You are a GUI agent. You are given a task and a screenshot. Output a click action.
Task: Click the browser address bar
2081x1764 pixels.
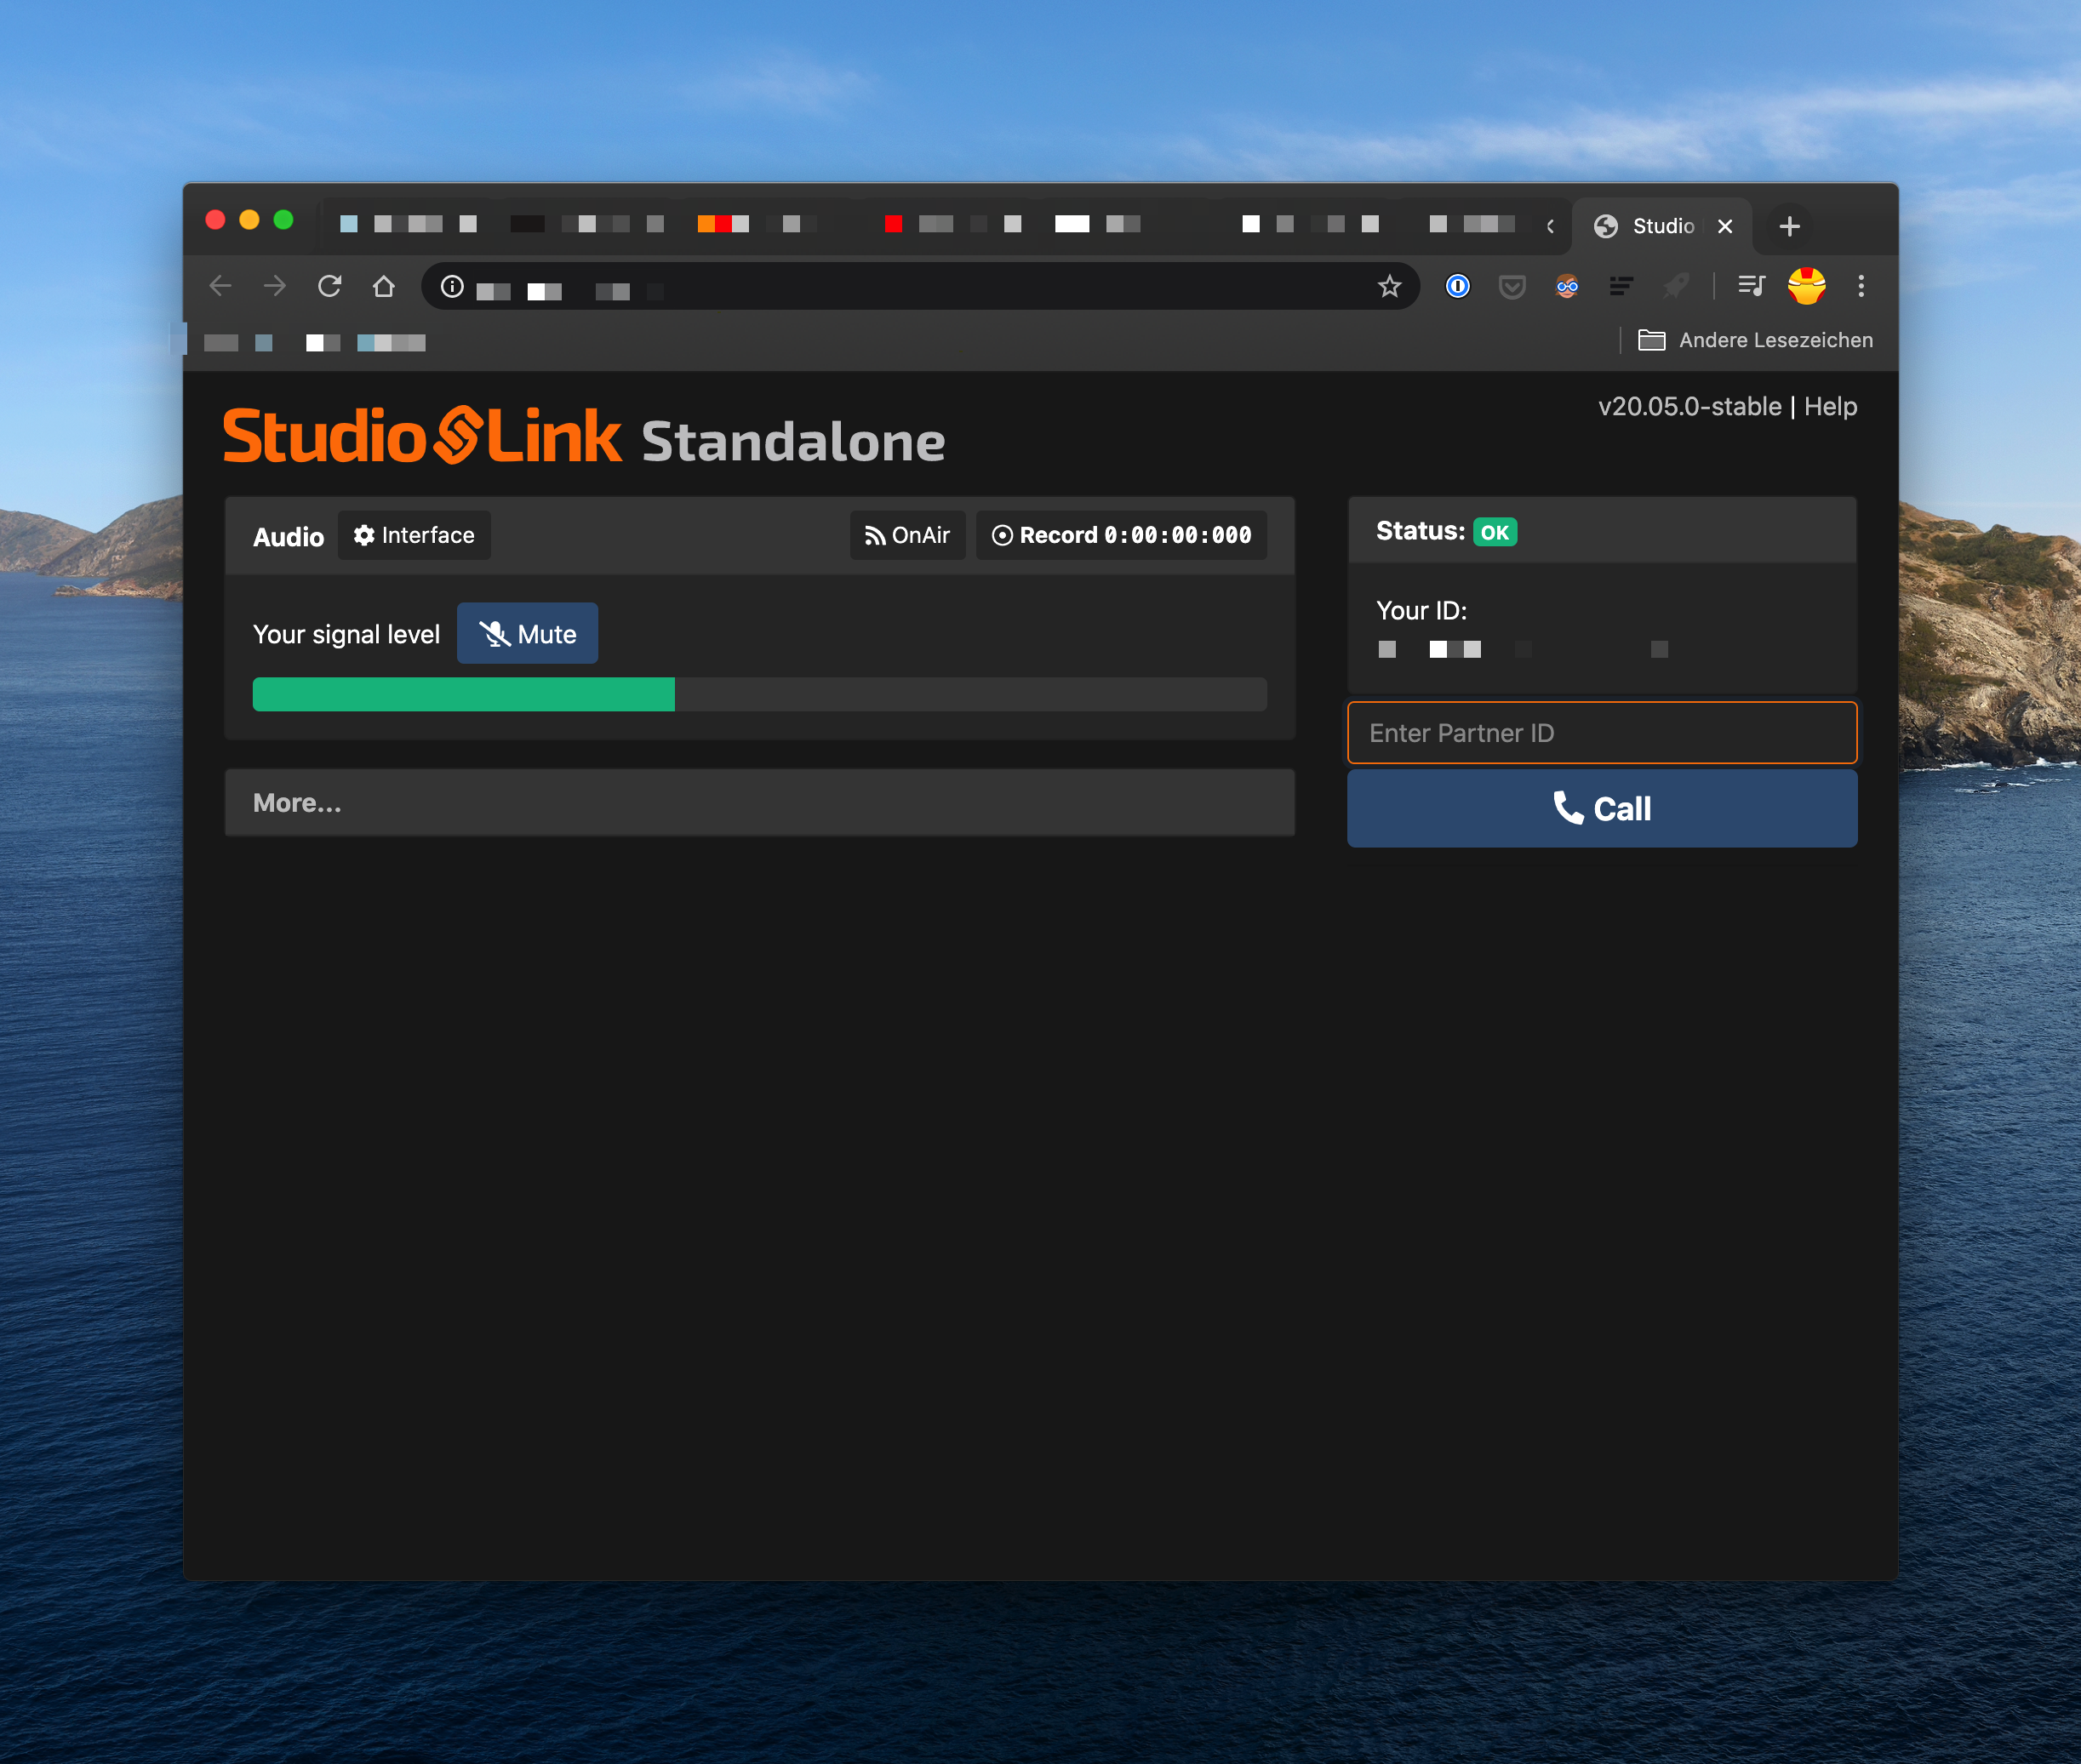(918, 287)
